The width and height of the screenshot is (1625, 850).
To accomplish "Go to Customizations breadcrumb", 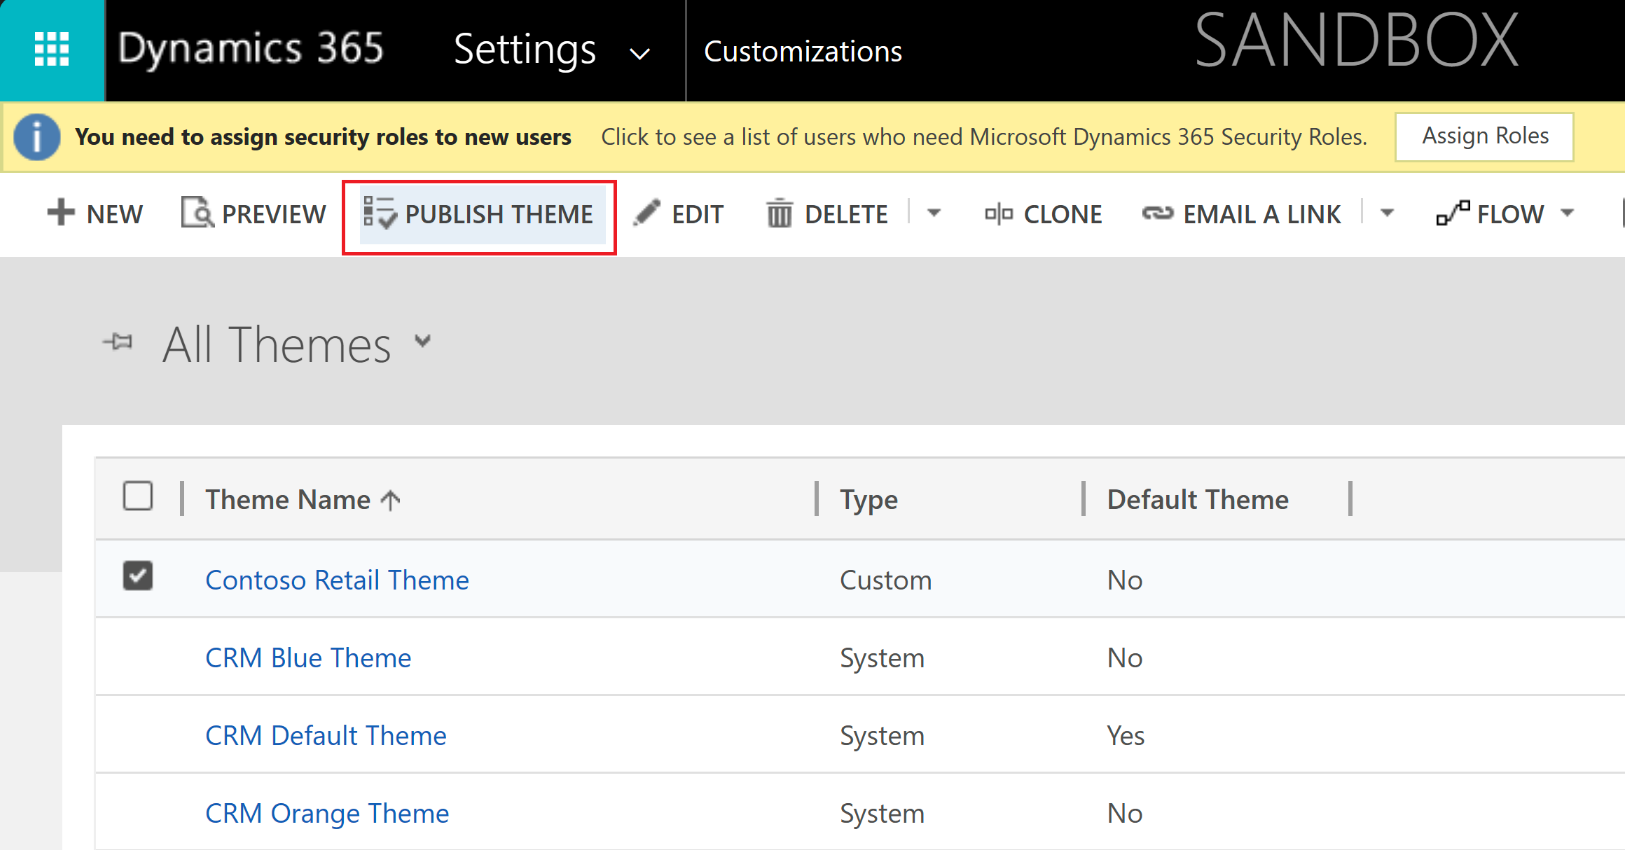I will [803, 51].
